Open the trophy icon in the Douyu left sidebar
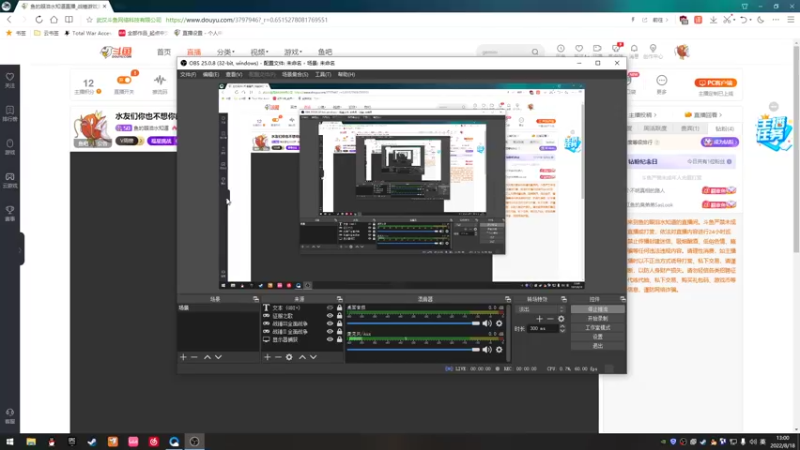The height and width of the screenshot is (450, 800). (x=10, y=213)
